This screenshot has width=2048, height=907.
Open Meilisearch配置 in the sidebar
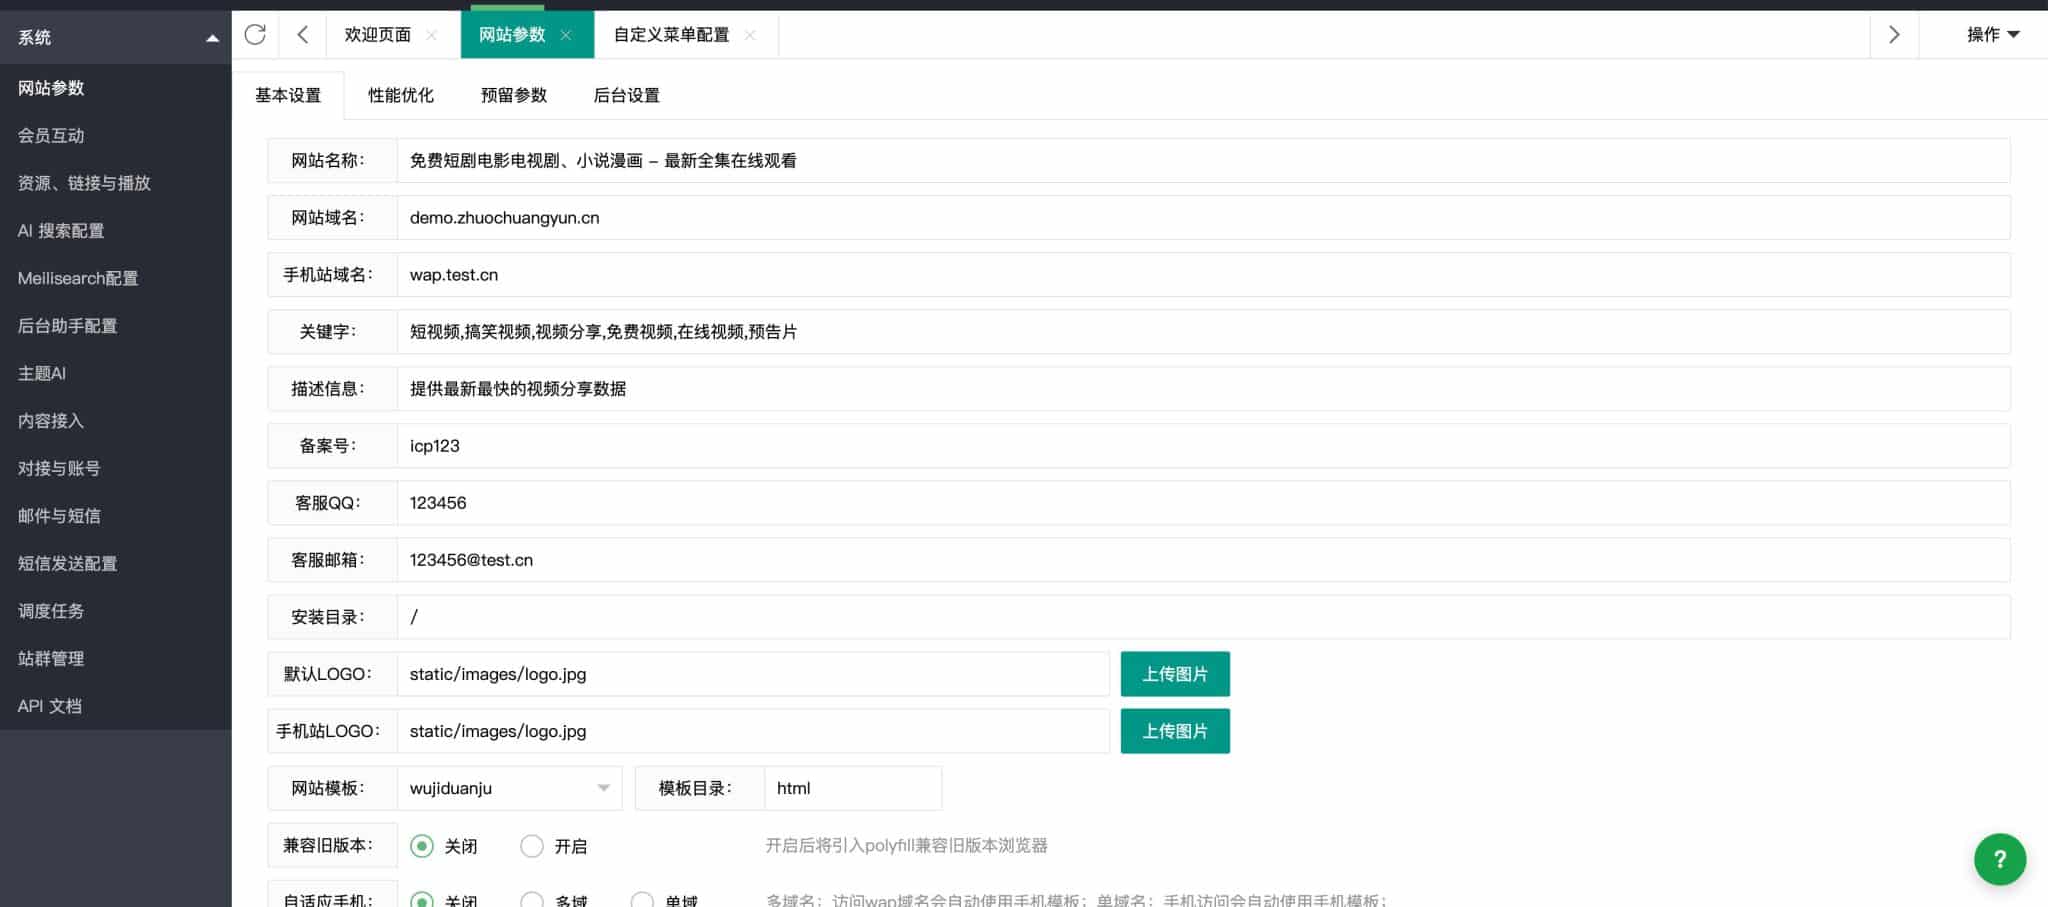[x=115, y=278]
